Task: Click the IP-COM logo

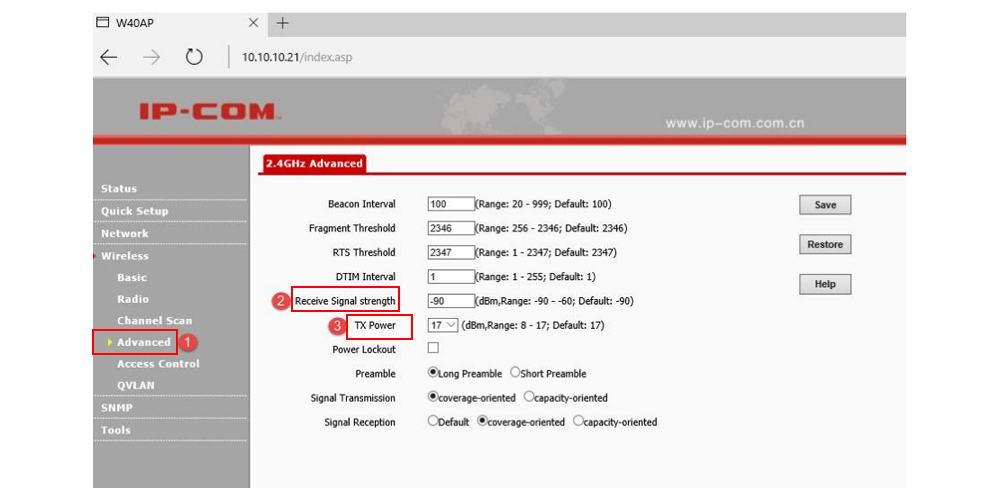Action: click(210, 111)
